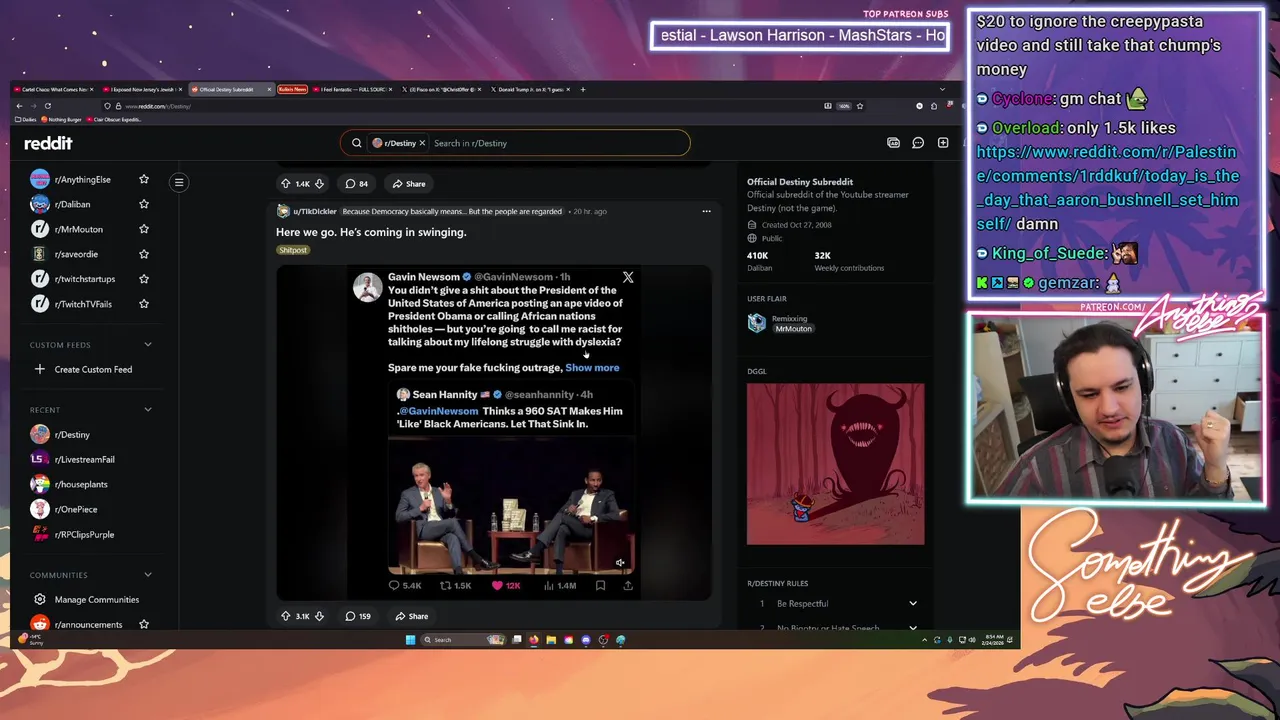Unmute the tweet video speaker icon
The height and width of the screenshot is (720, 1280).
click(620, 563)
